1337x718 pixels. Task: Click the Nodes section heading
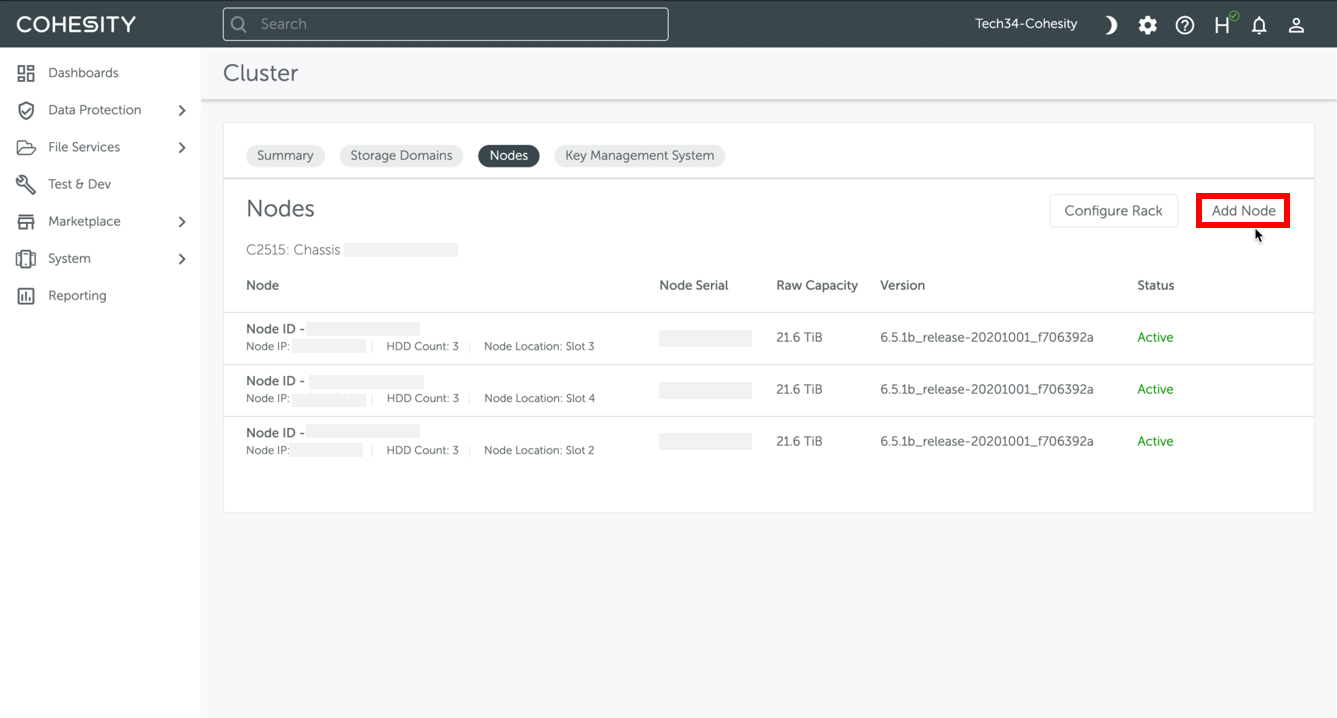click(x=280, y=209)
